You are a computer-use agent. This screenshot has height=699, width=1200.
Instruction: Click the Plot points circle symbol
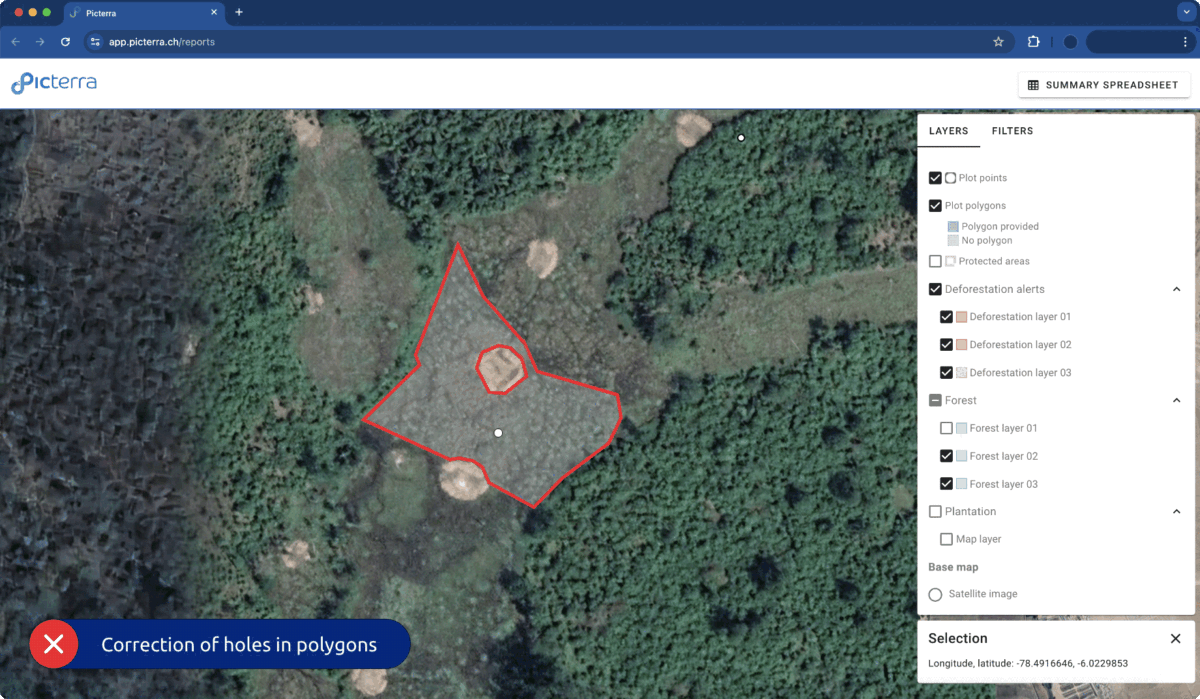[x=951, y=178]
